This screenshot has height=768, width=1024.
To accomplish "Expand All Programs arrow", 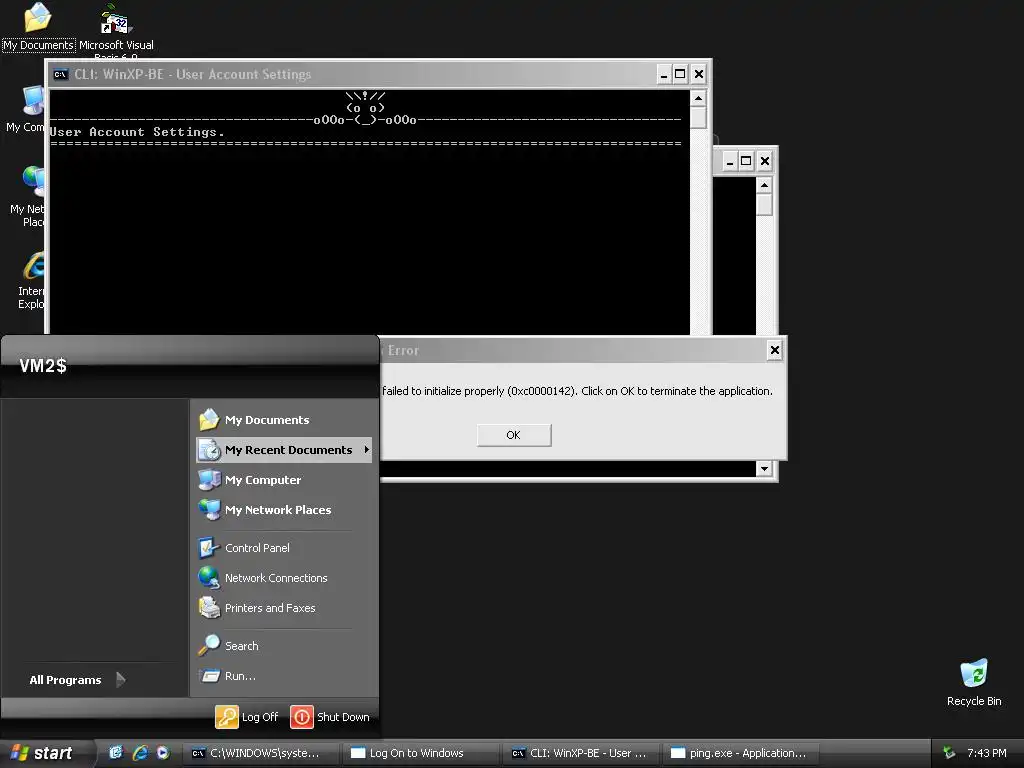I will (x=120, y=680).
